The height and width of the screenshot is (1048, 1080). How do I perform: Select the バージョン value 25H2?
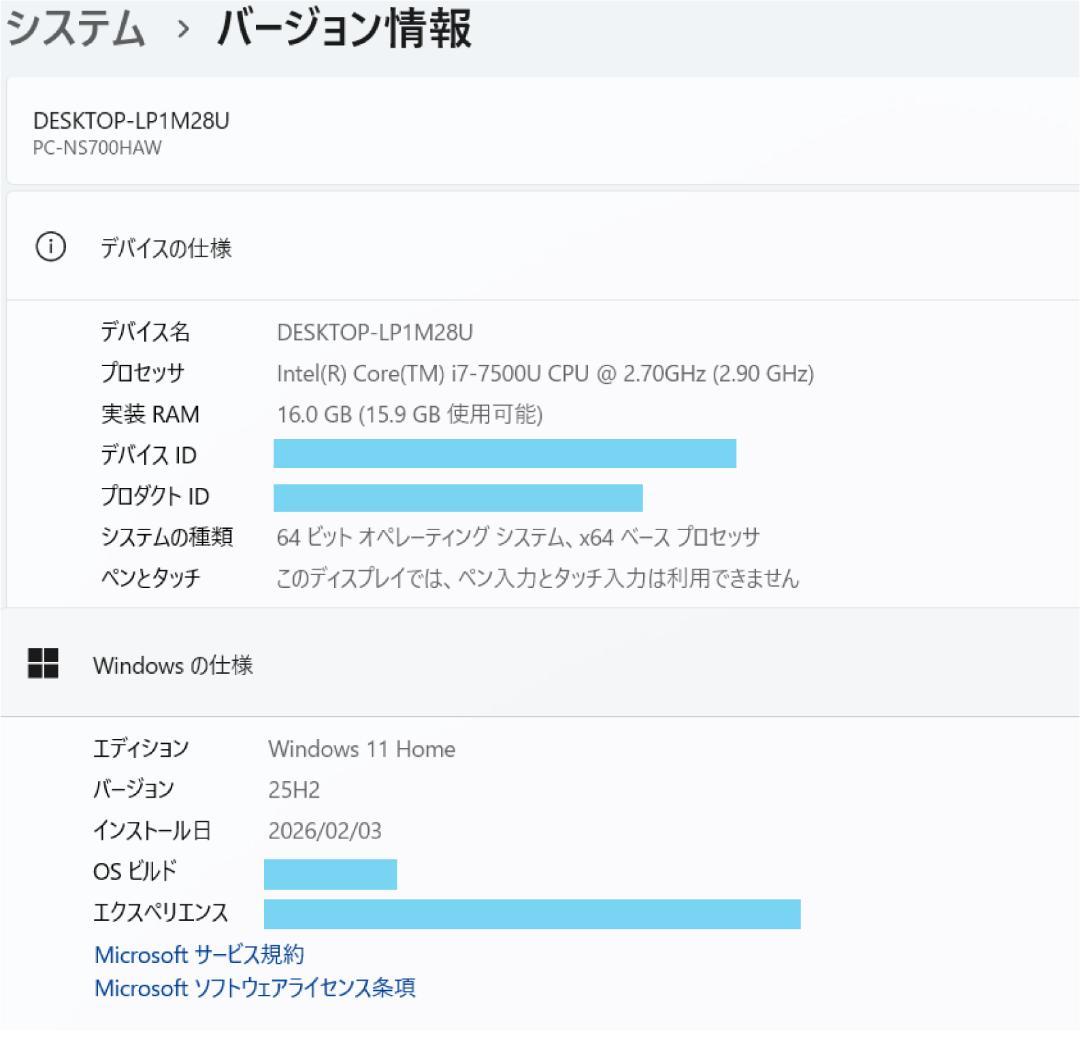point(291,789)
